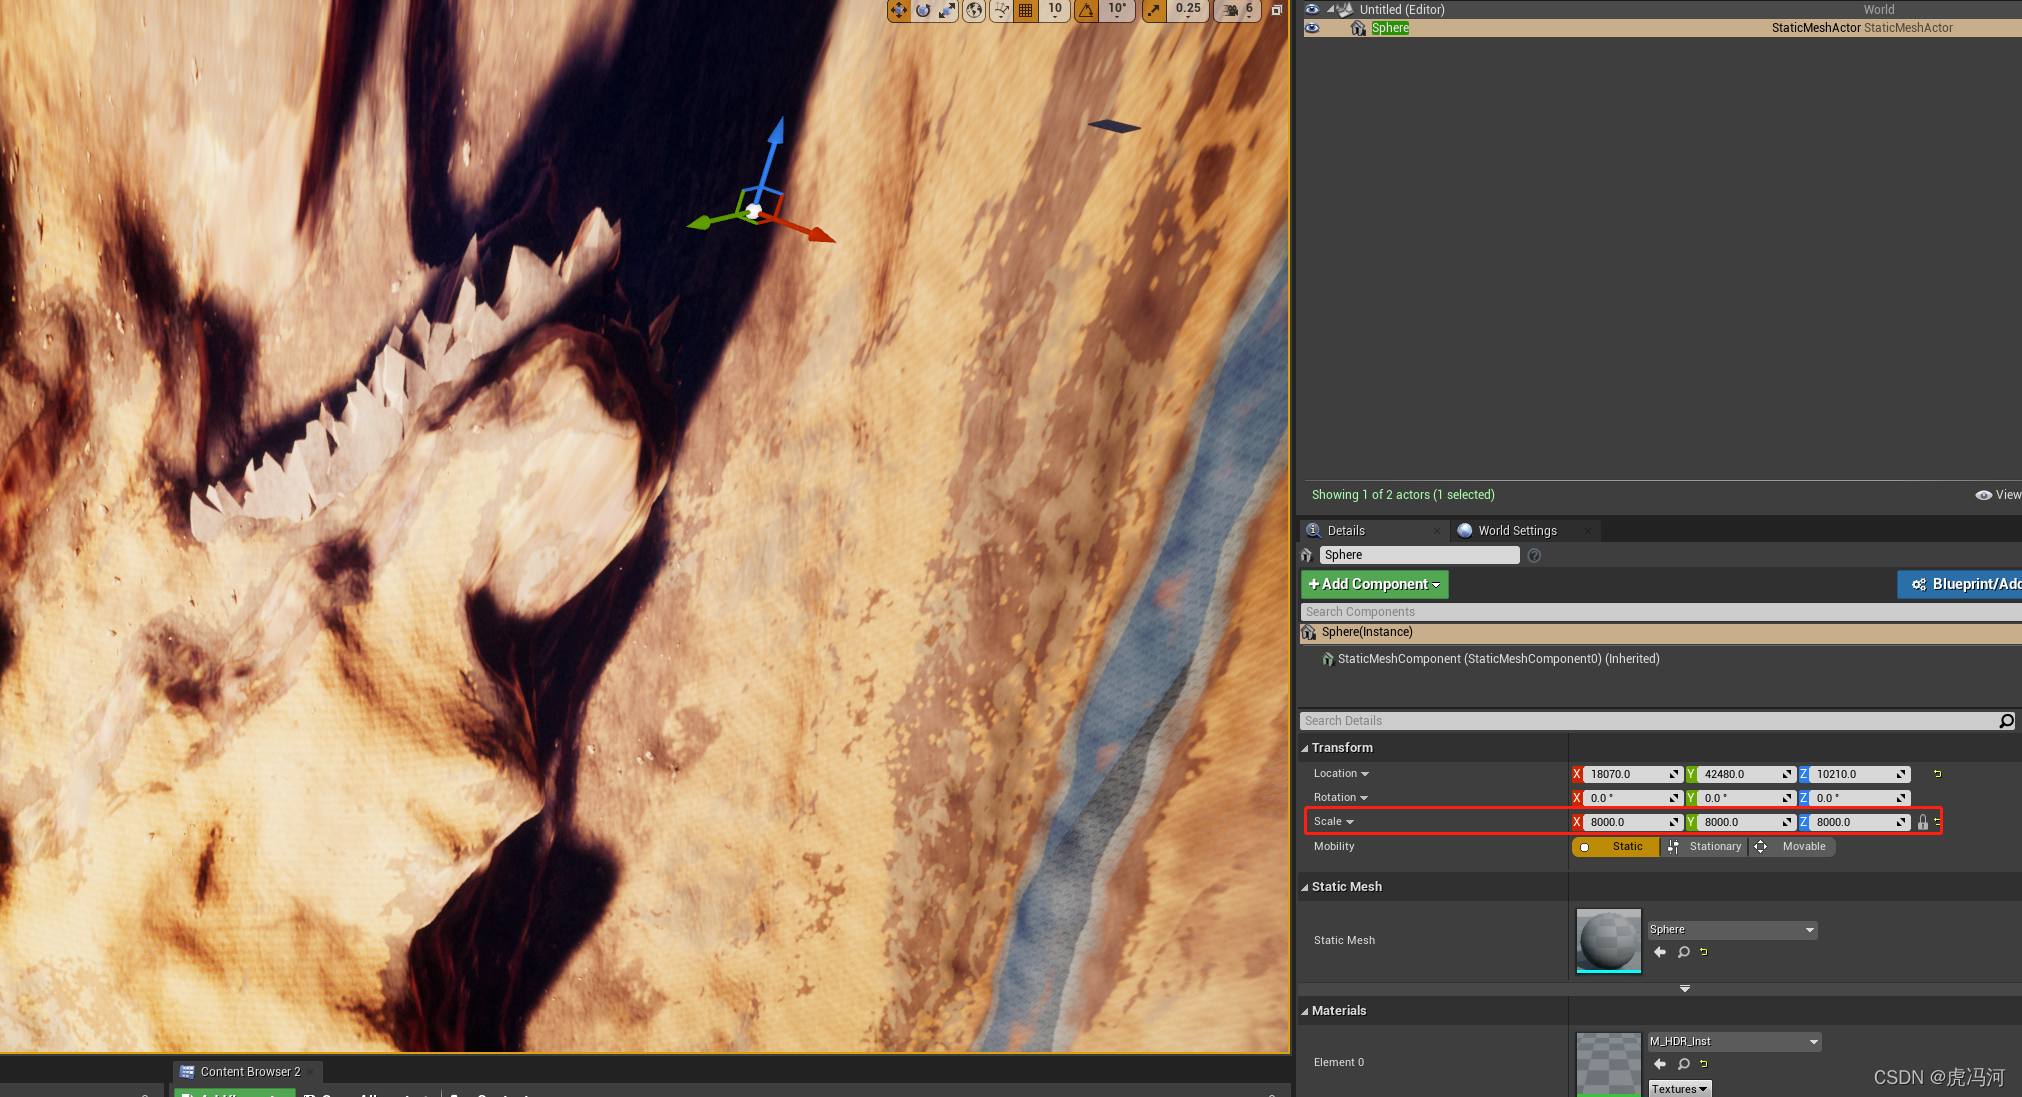The height and width of the screenshot is (1097, 2022).
Task: Collapse the Transform section
Action: [x=1305, y=748]
